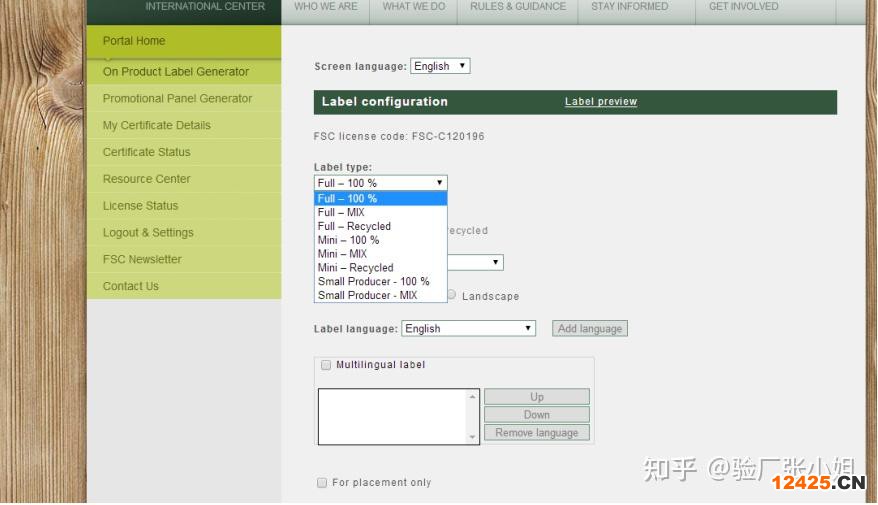The image size is (878, 505).
Task: Open the WHAT WE DO menu
Action: click(414, 7)
